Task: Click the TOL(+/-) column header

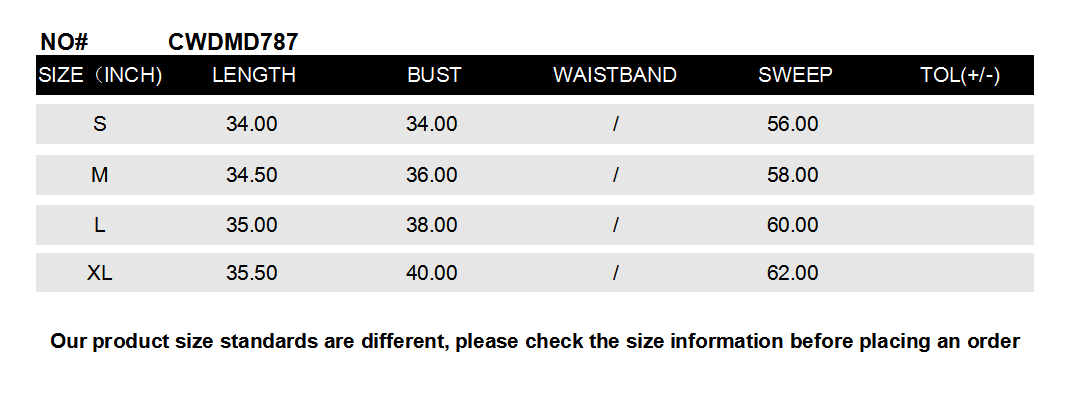Action: 960,75
